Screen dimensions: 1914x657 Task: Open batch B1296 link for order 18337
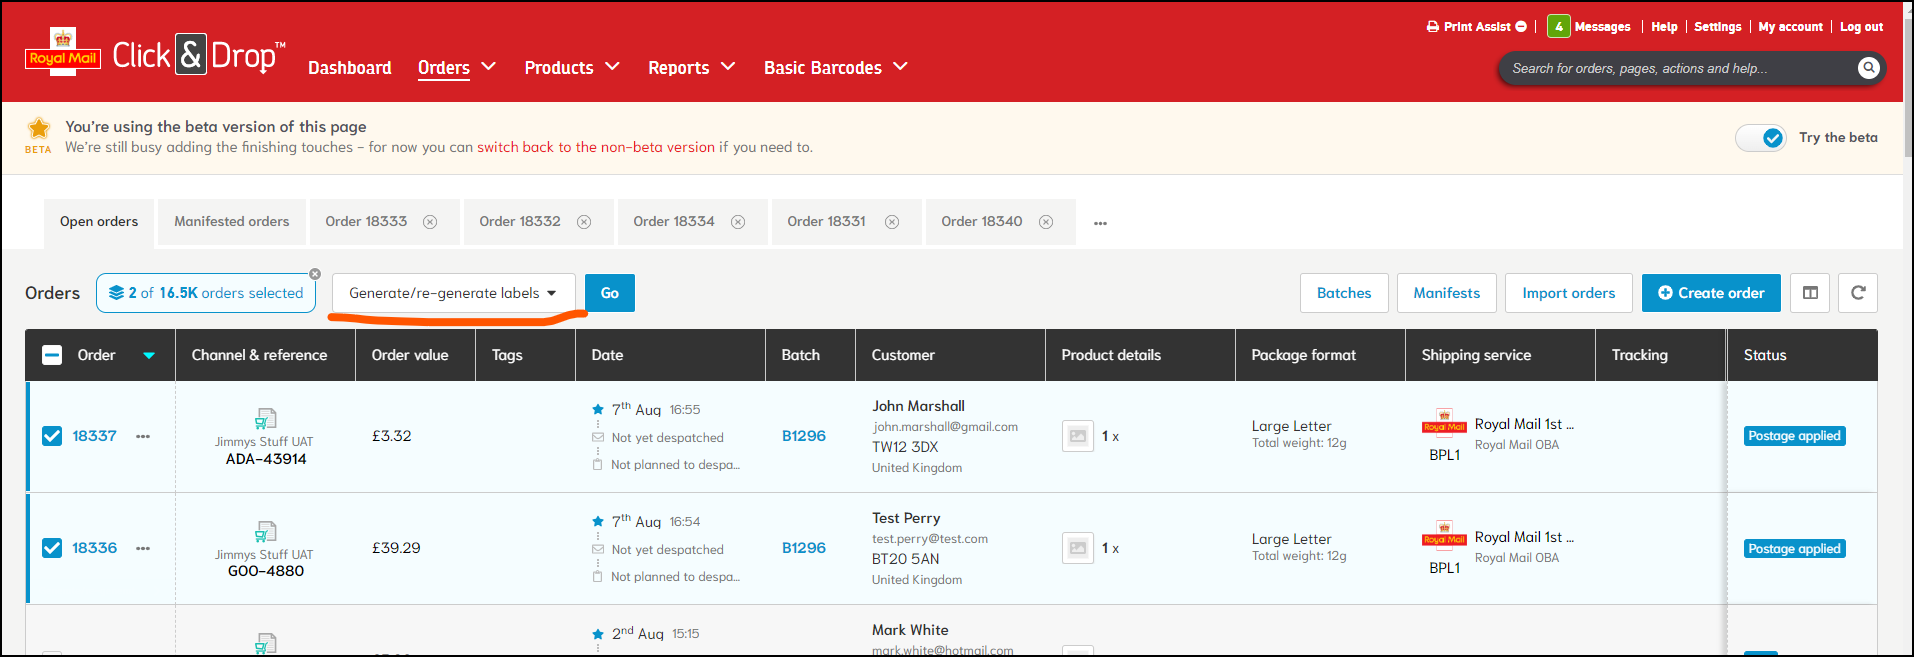(x=803, y=436)
